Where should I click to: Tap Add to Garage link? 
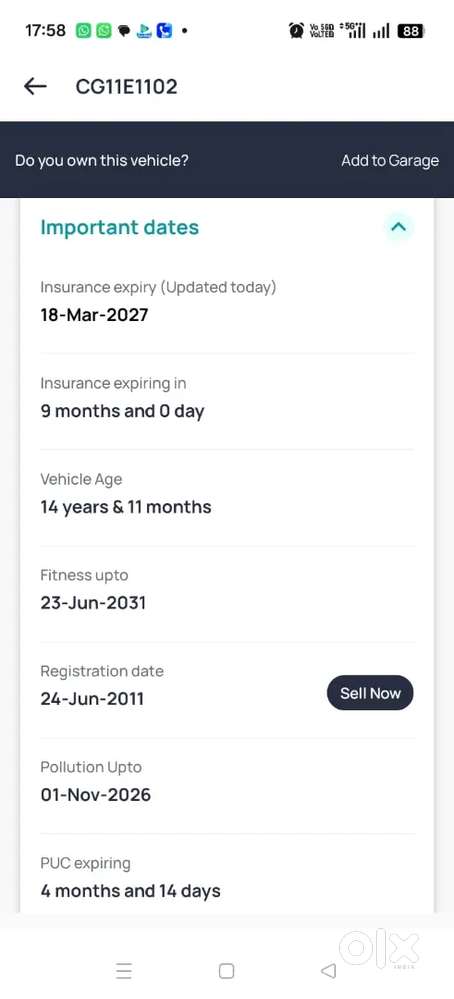(390, 161)
